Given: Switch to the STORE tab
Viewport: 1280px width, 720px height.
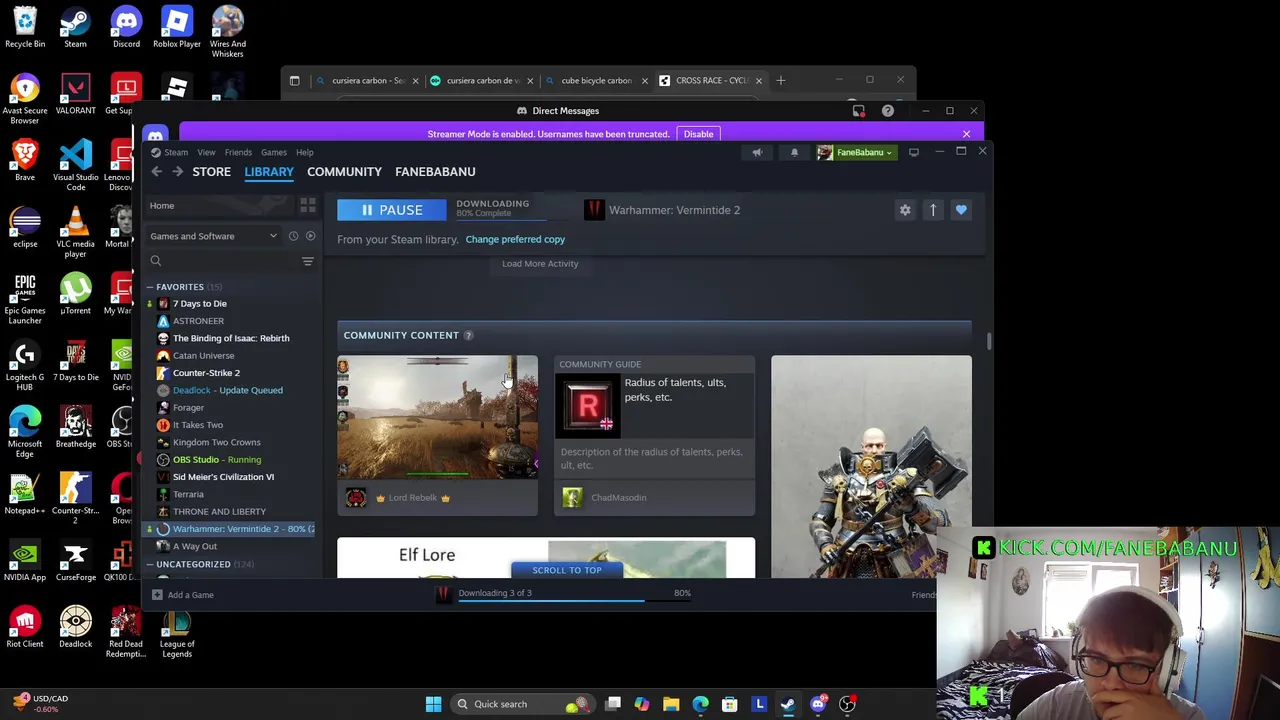Looking at the screenshot, I should pos(211,172).
